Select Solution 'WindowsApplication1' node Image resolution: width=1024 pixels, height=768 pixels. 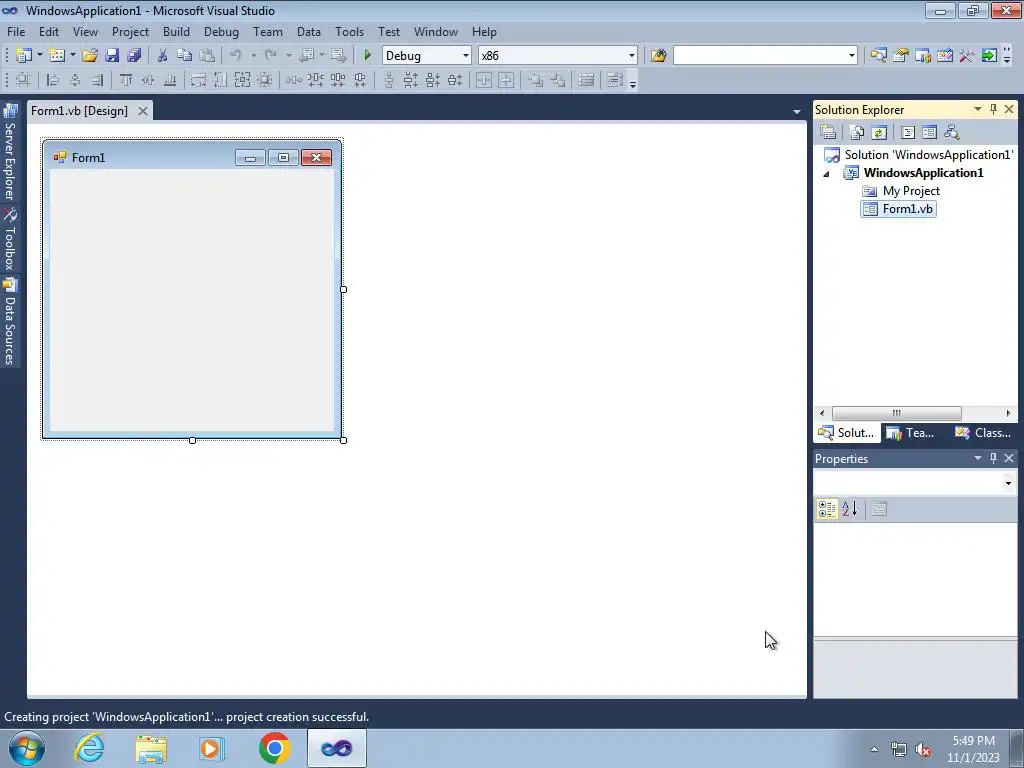pyautogui.click(x=918, y=155)
